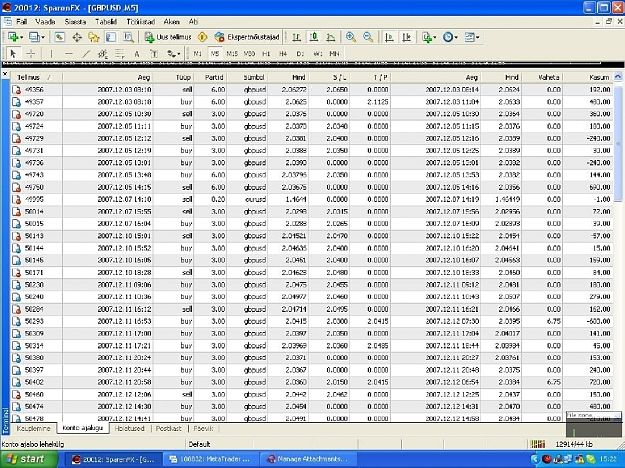The image size is (625, 468).
Task: Select order row 49995 eurusd
Action: (312, 199)
